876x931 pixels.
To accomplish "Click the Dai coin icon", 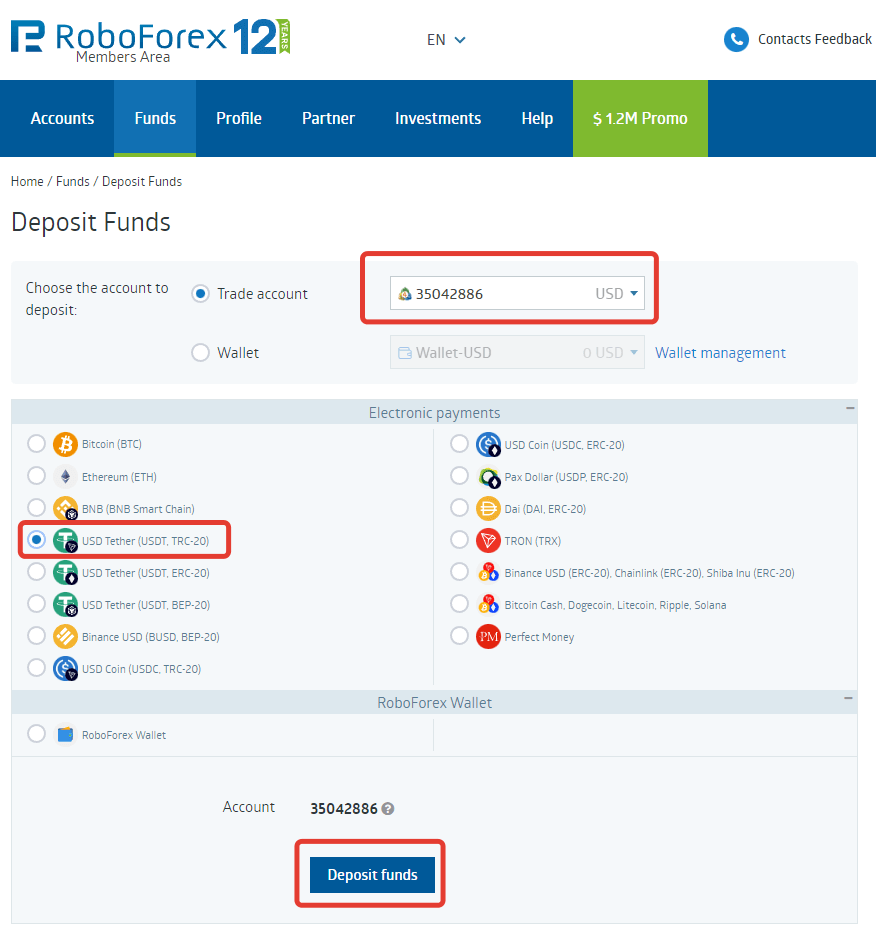I will 488,509.
